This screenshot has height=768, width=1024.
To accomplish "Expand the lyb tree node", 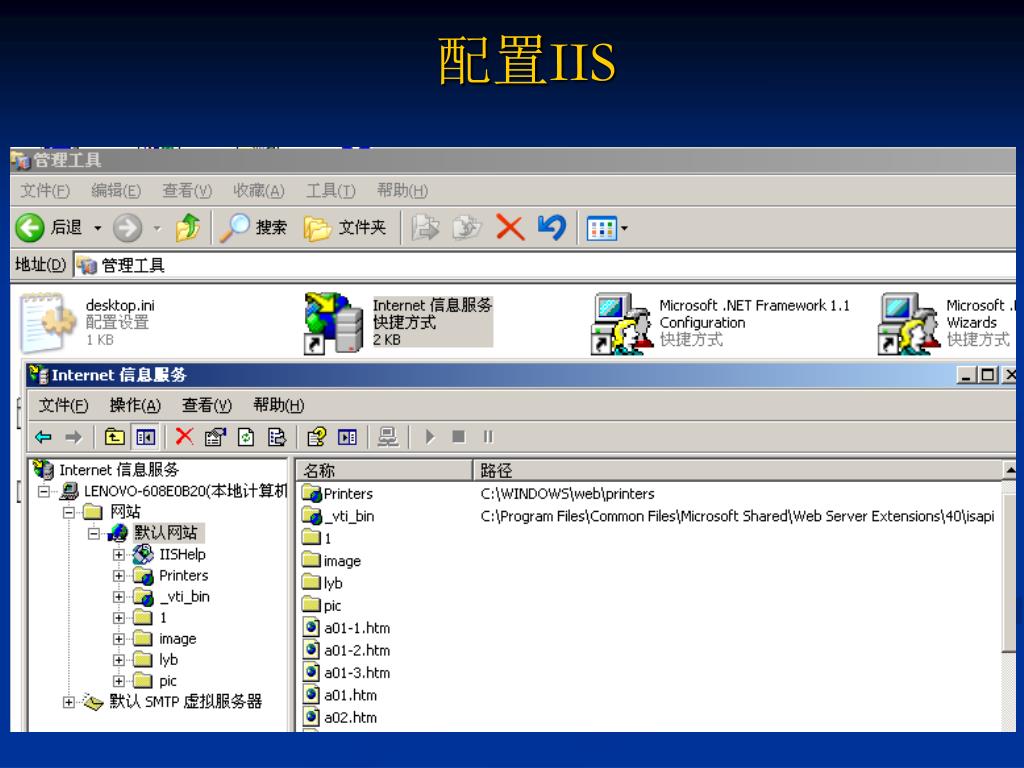I will 119,660.
